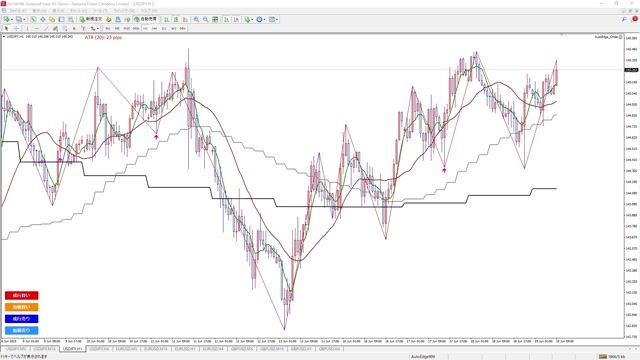This screenshot has height=360, width=640.
Task: Open the チャート (Chart) menu
Action: click(x=78, y=10)
